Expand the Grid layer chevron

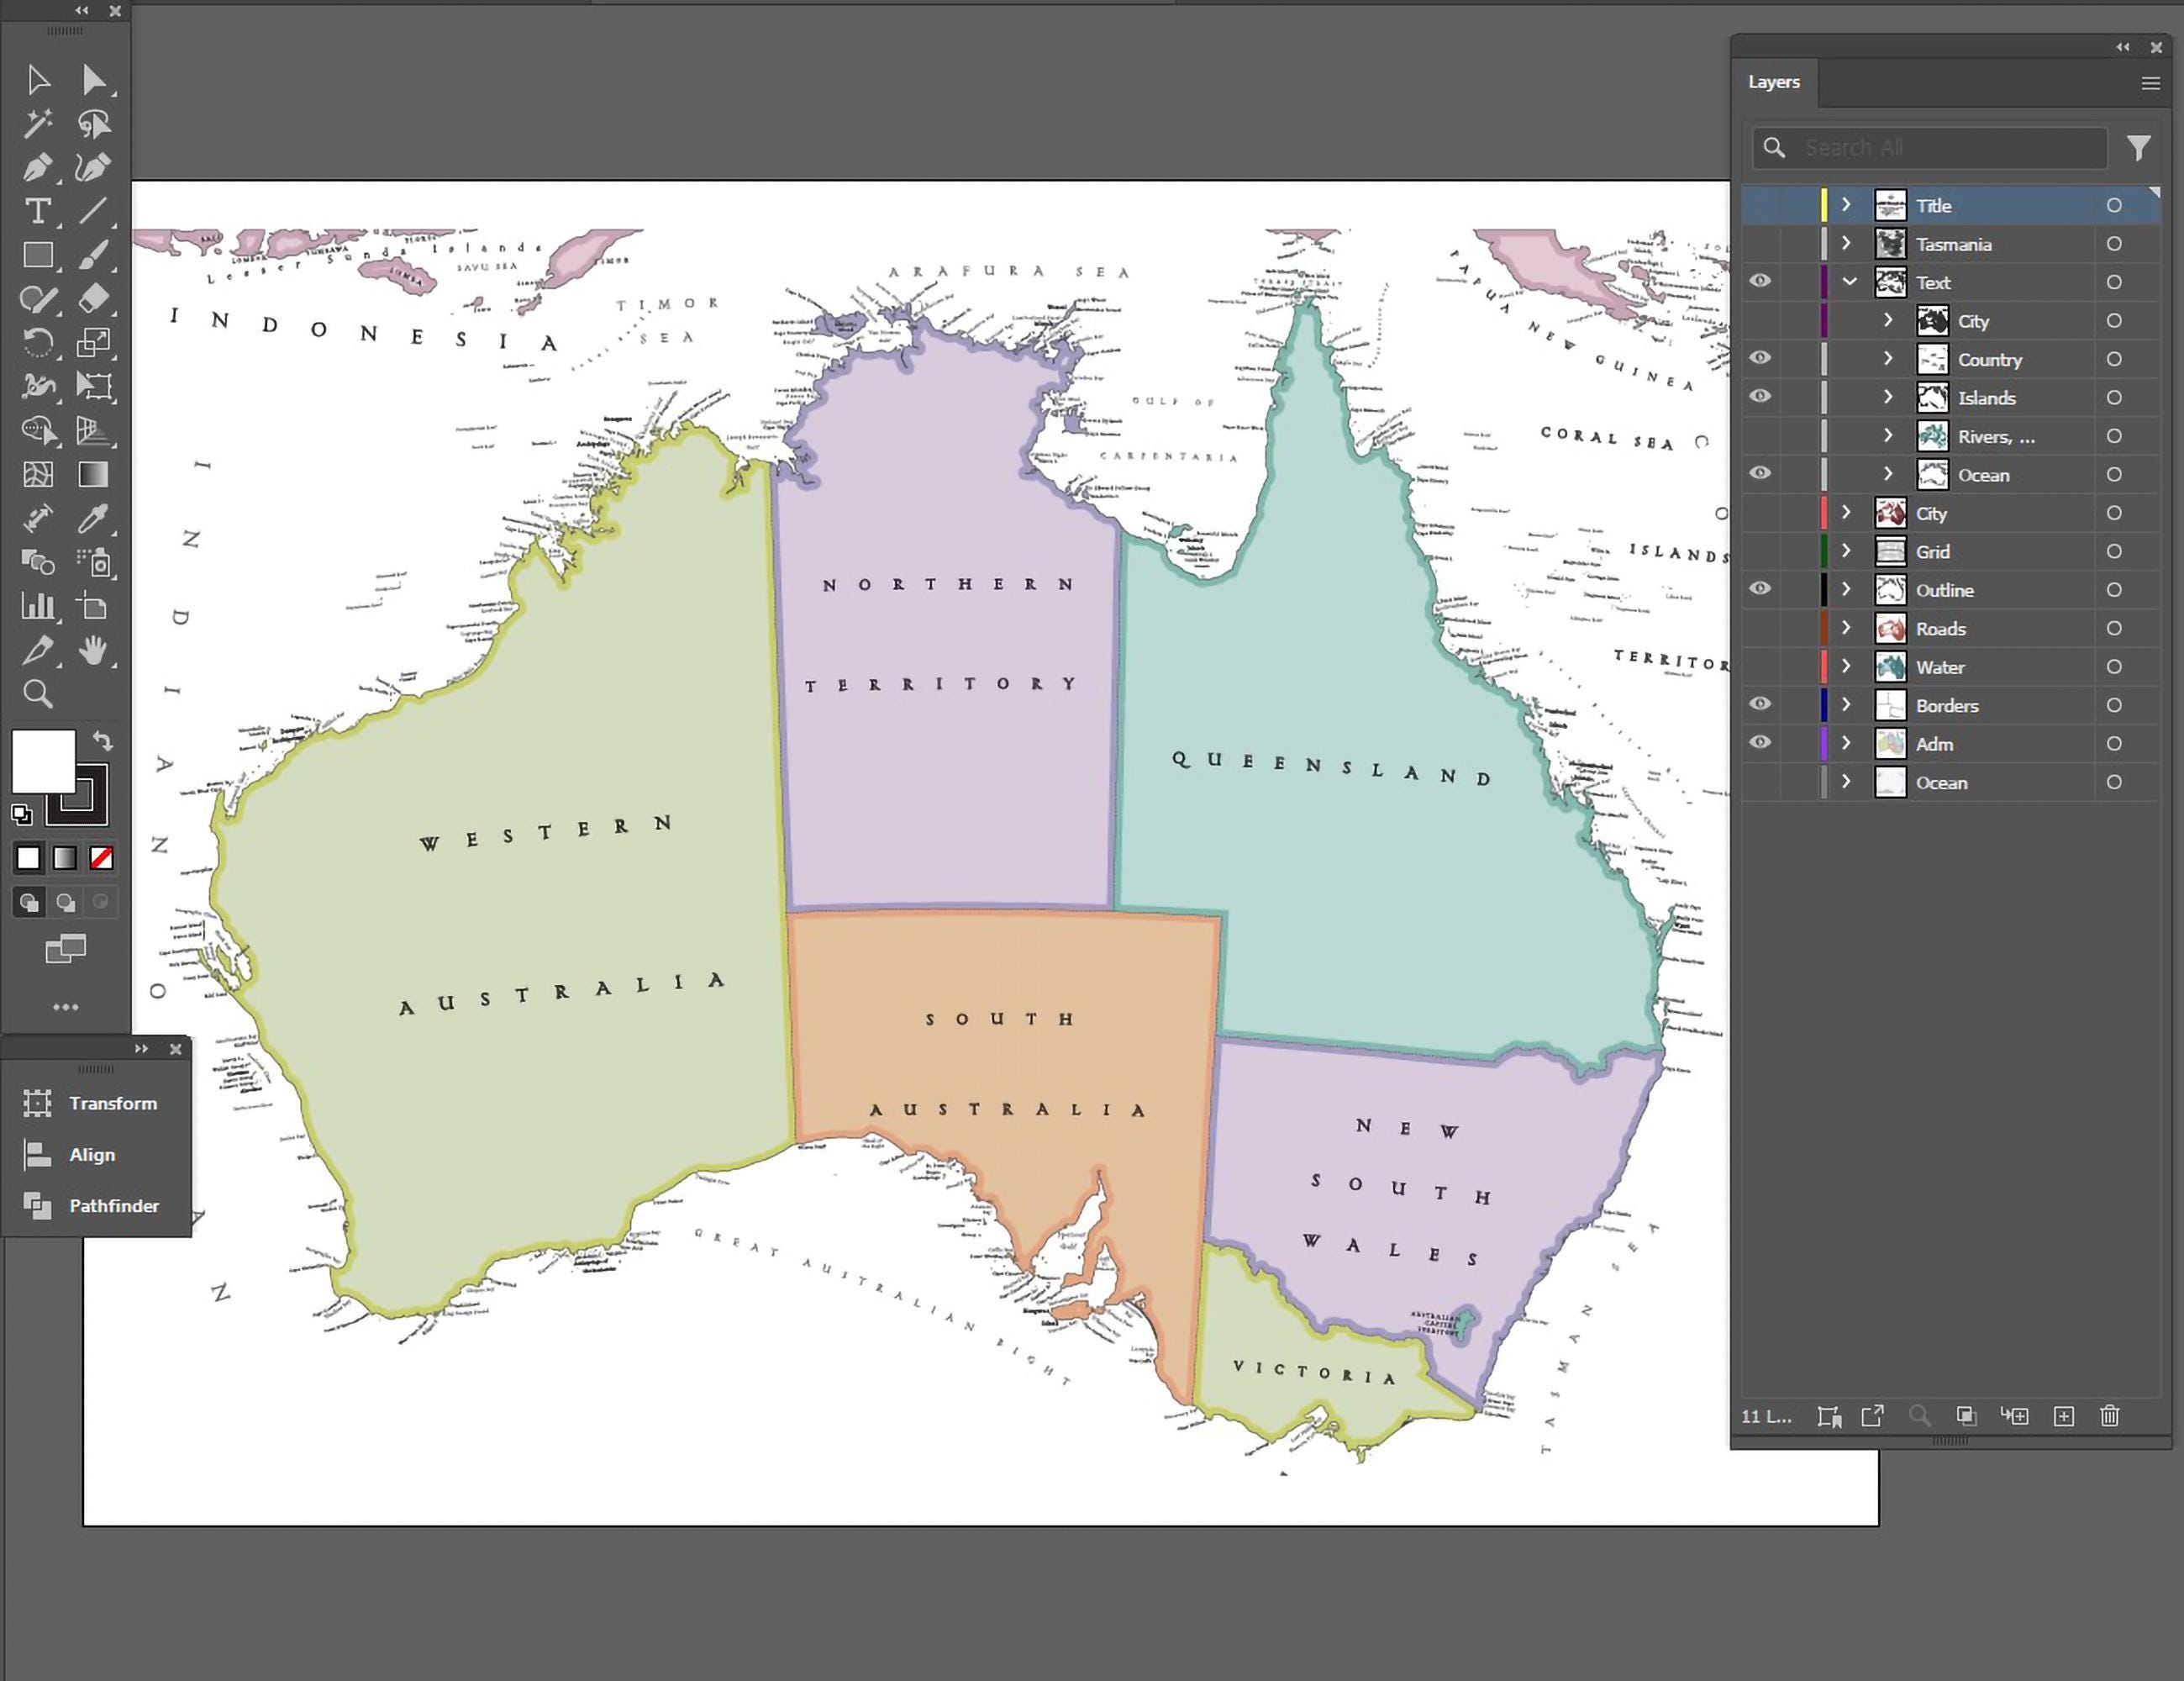[1847, 551]
